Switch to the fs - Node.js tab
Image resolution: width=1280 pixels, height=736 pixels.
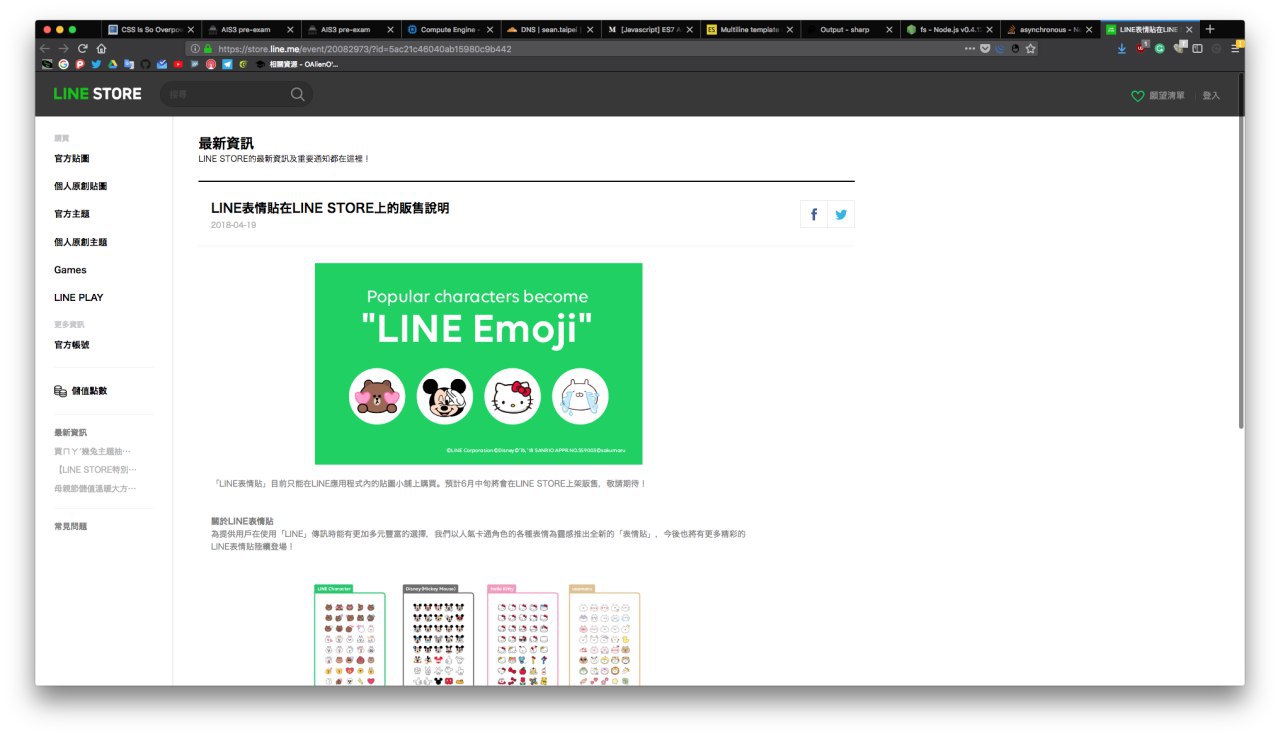950,30
